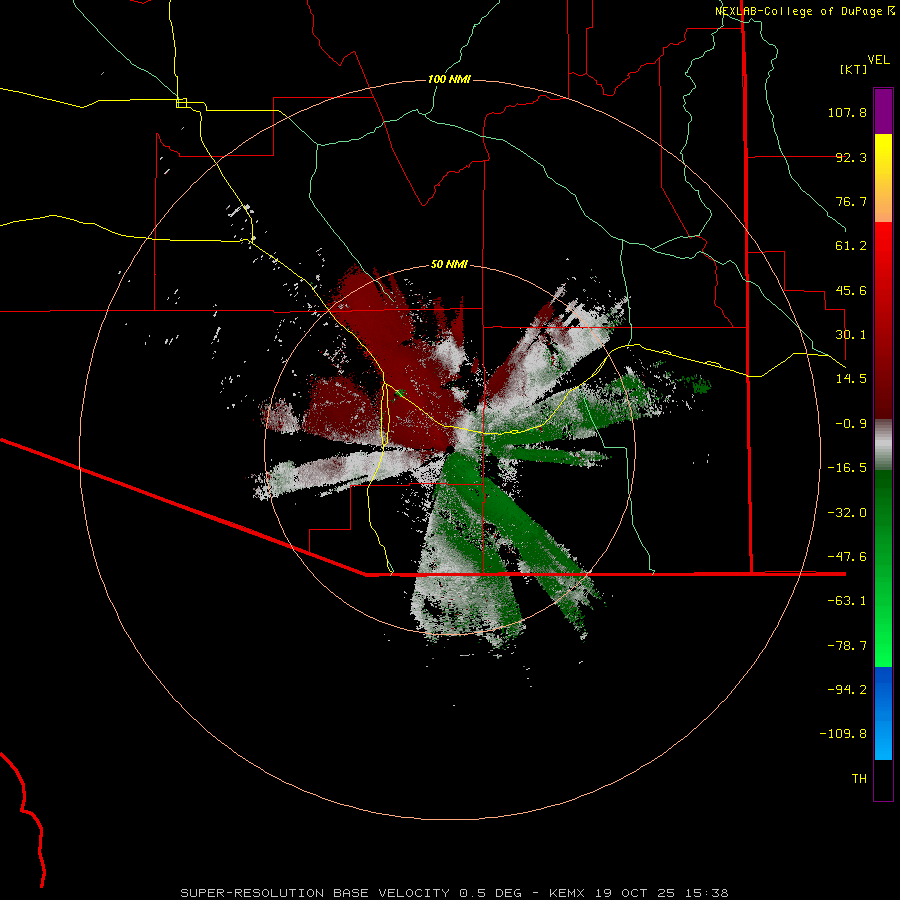Click the 14.5 legend value

[x=851, y=379]
